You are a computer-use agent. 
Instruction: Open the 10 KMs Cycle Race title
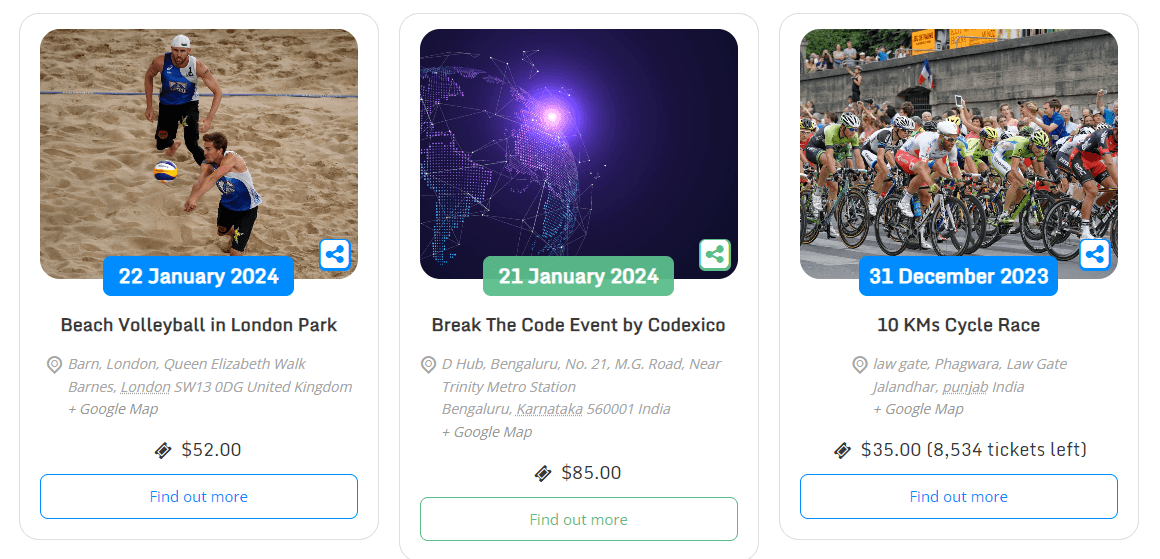tap(958, 325)
